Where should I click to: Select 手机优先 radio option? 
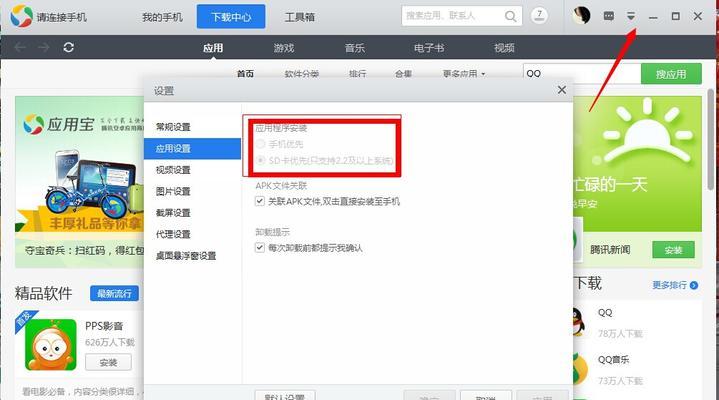point(260,144)
